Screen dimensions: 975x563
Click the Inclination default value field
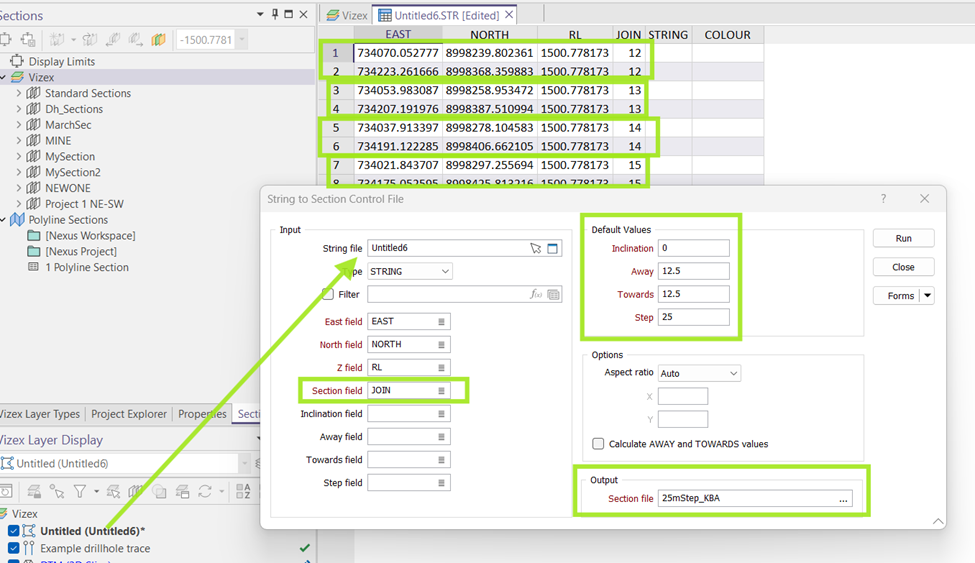point(693,248)
